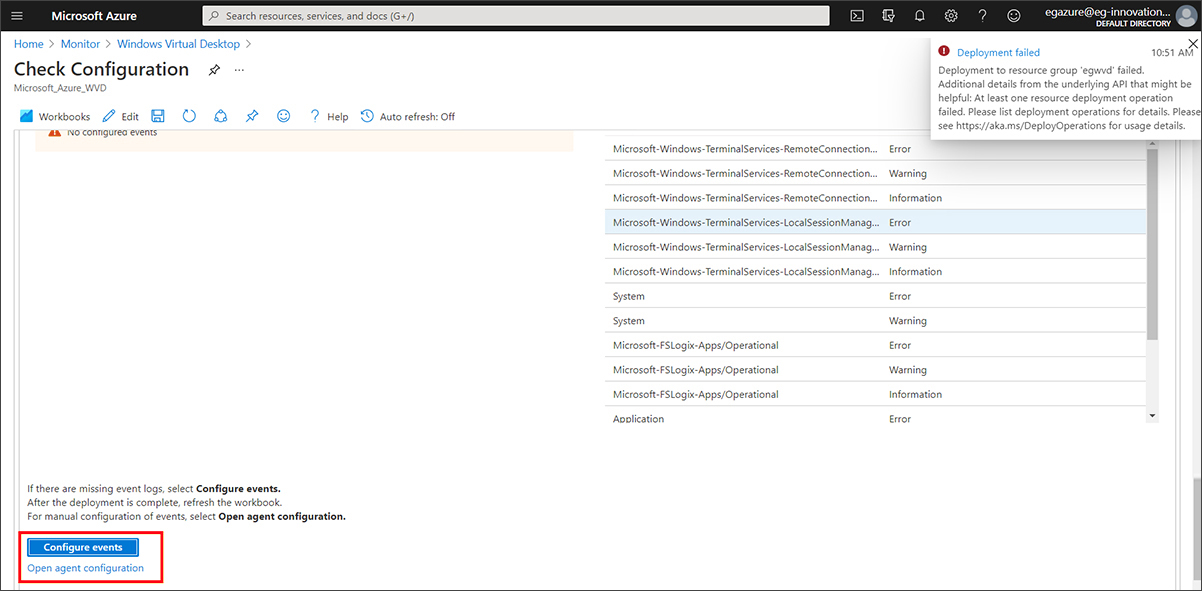Viewport: 1202px width, 591px height.
Task: Click the share icon in the workbook toolbar
Action: (220, 116)
